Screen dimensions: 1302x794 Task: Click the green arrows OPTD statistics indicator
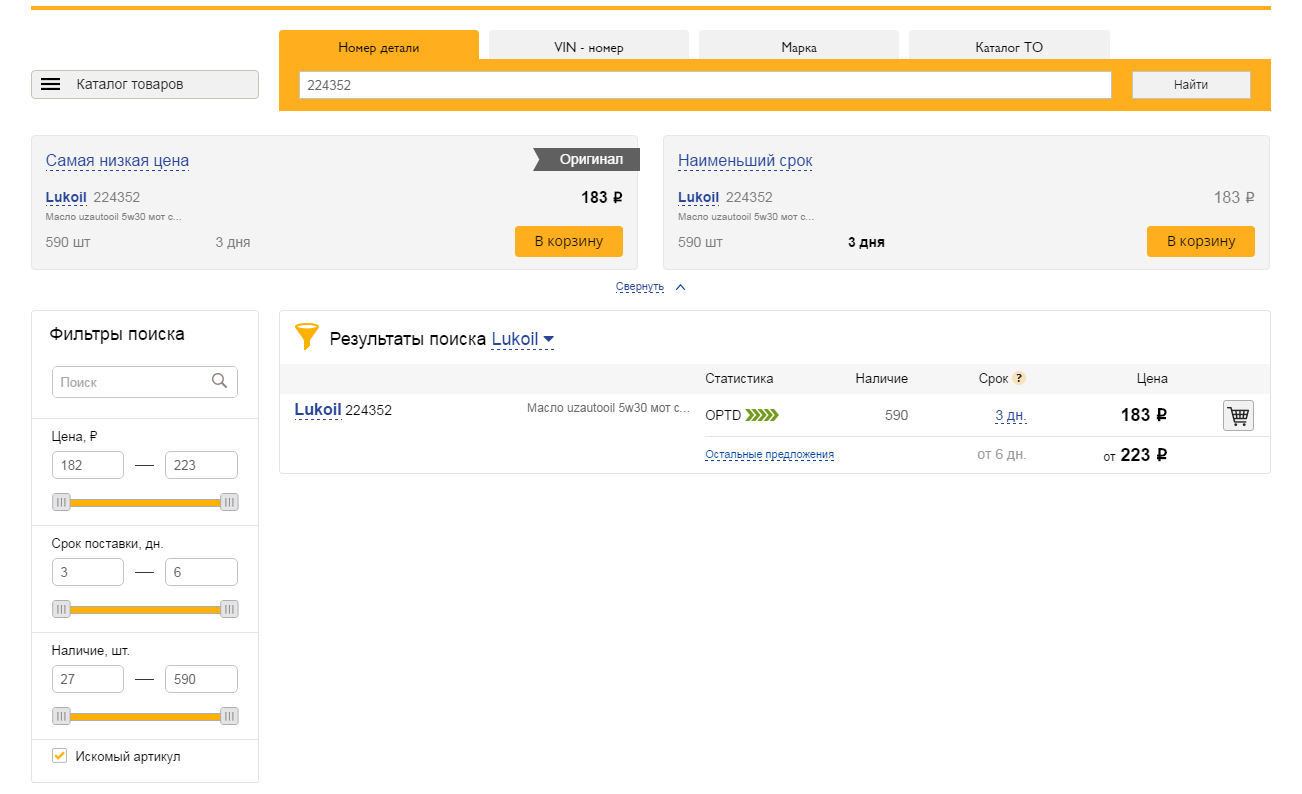(762, 415)
